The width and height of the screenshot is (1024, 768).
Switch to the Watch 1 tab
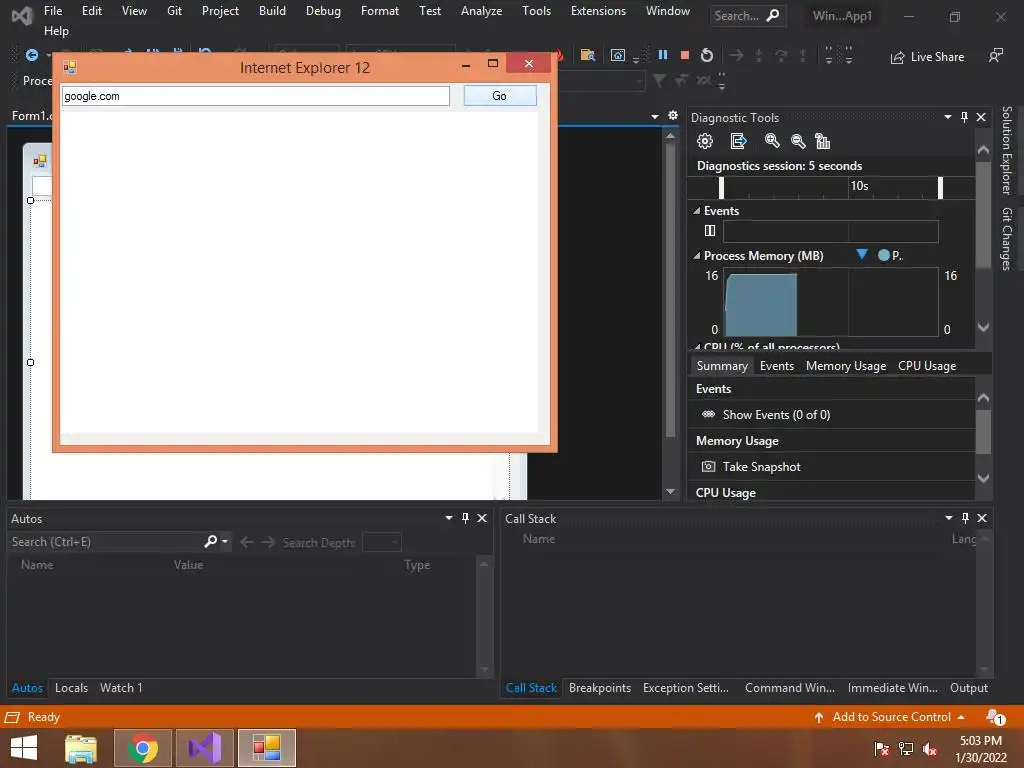pos(121,688)
